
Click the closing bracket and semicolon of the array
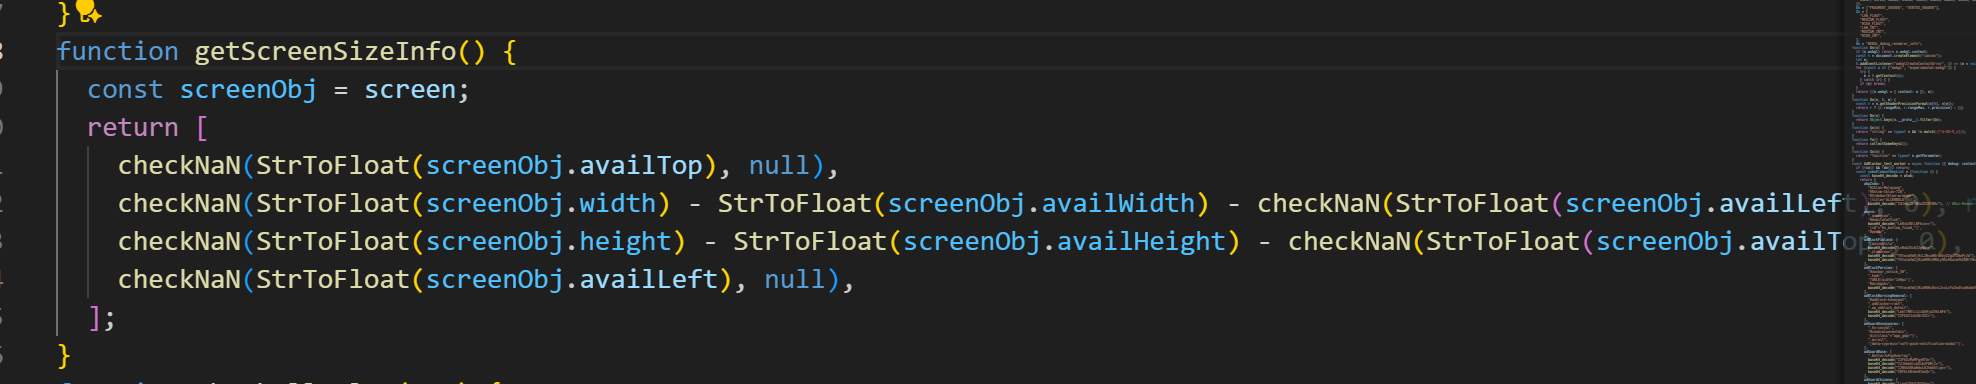102,318
